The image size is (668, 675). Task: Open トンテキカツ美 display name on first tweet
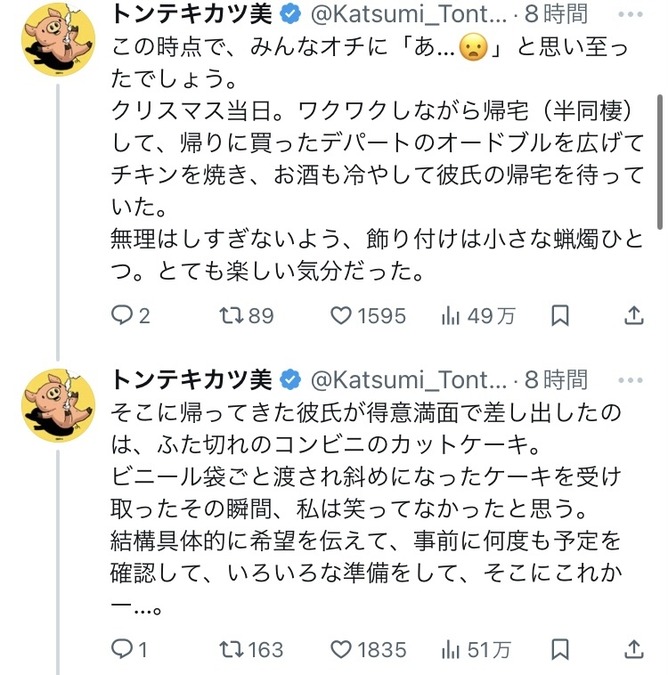pos(190,15)
